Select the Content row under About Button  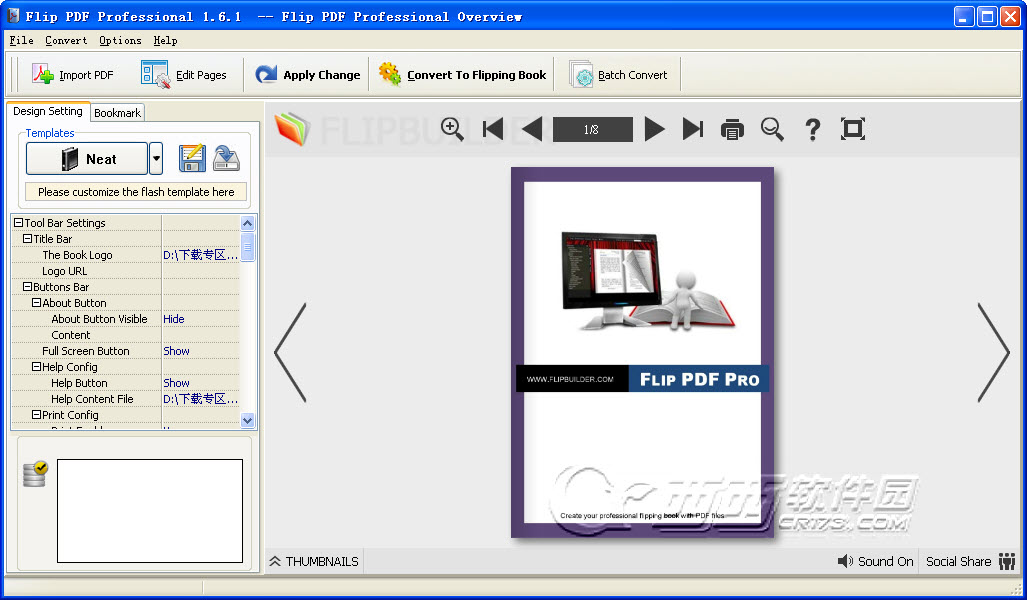[x=126, y=335]
